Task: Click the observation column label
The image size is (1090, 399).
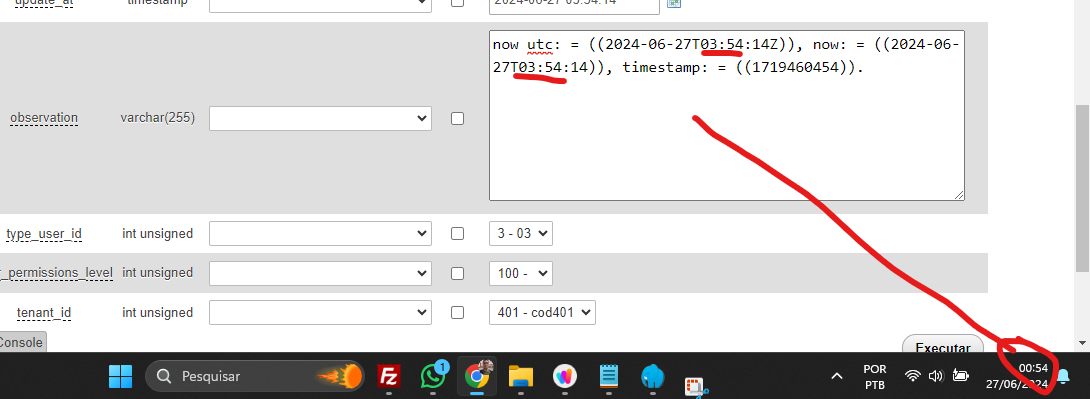Action: (x=44, y=117)
